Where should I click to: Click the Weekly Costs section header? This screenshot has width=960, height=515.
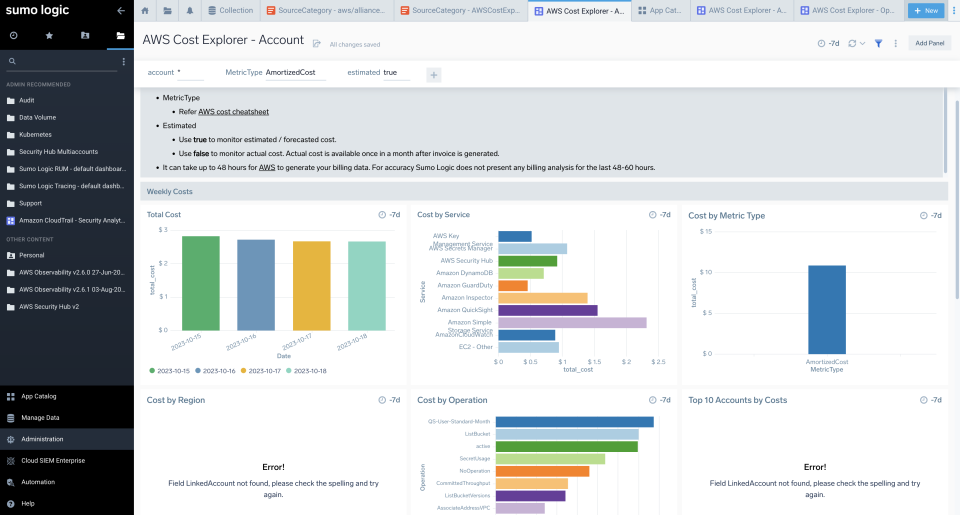click(544, 192)
